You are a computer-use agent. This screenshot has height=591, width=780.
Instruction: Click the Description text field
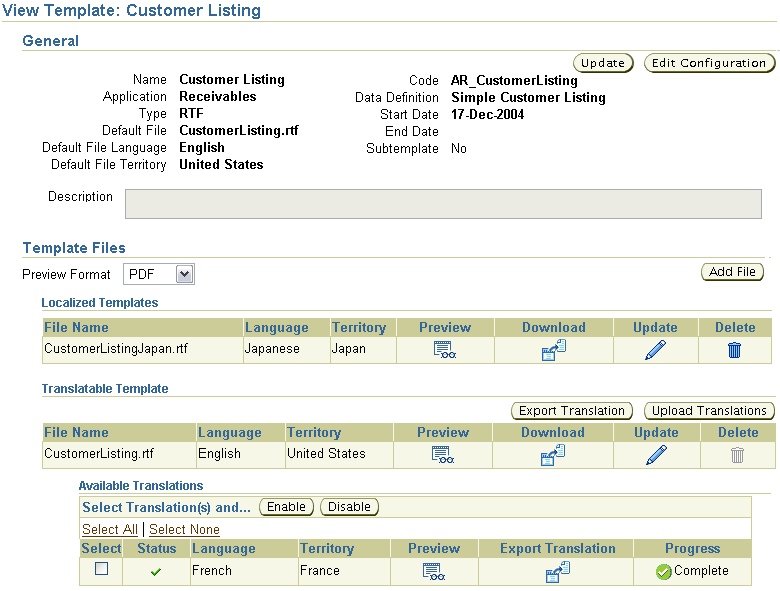click(x=443, y=203)
